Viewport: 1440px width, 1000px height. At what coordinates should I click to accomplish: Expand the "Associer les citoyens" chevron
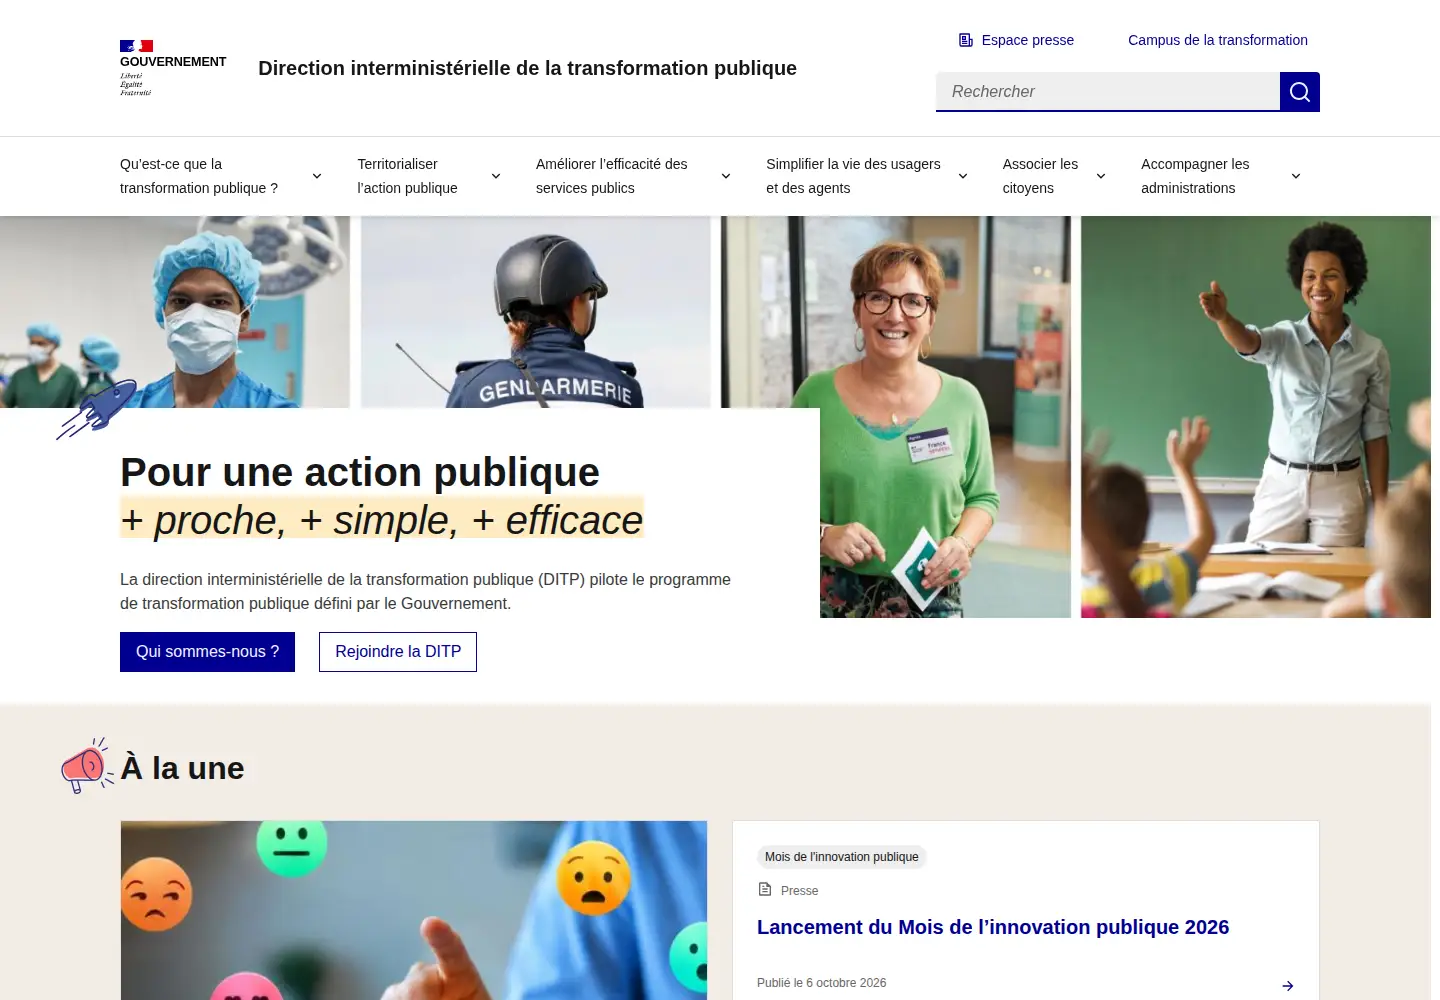coord(1101,176)
